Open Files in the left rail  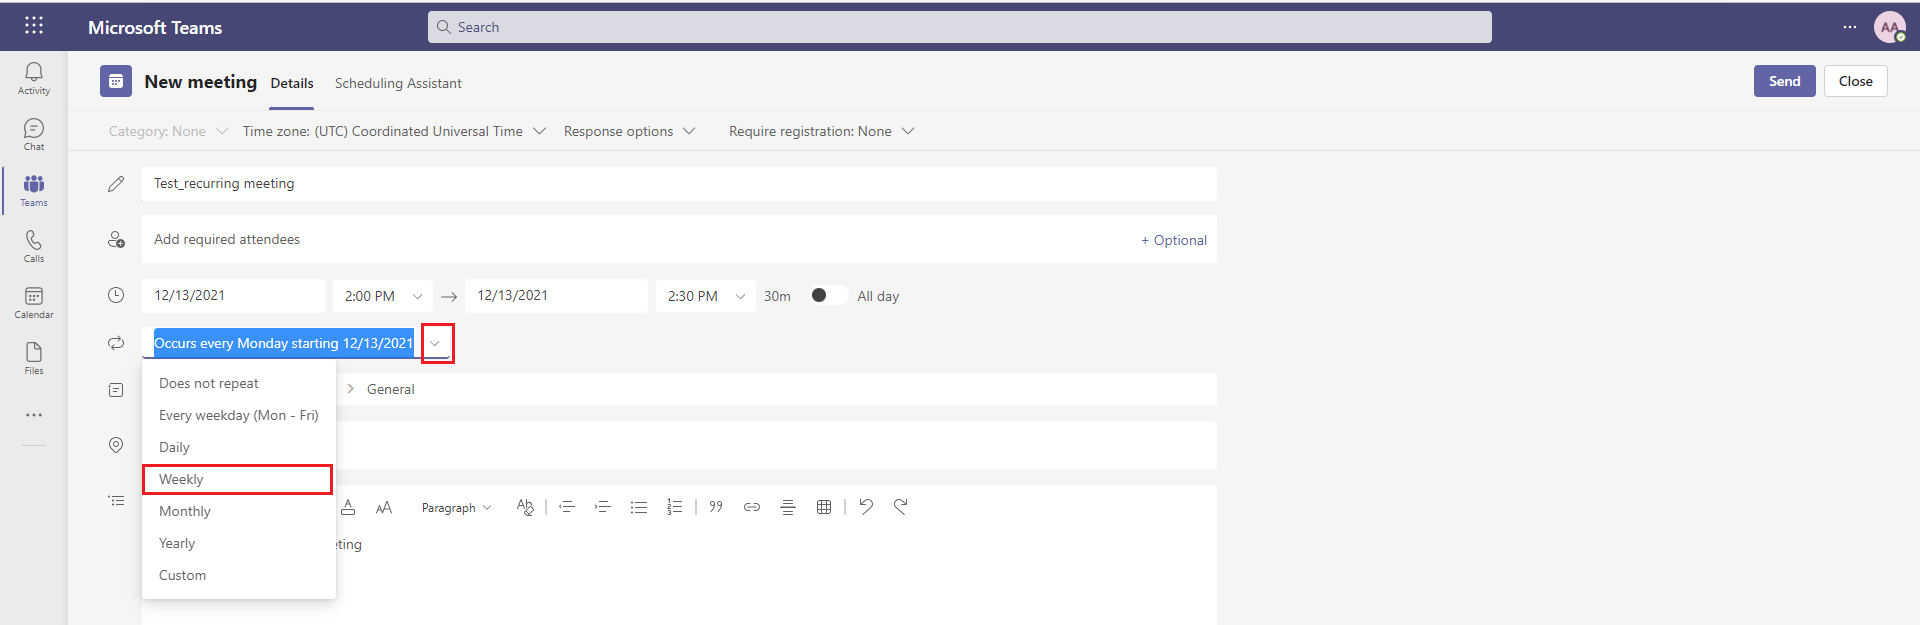tap(34, 358)
